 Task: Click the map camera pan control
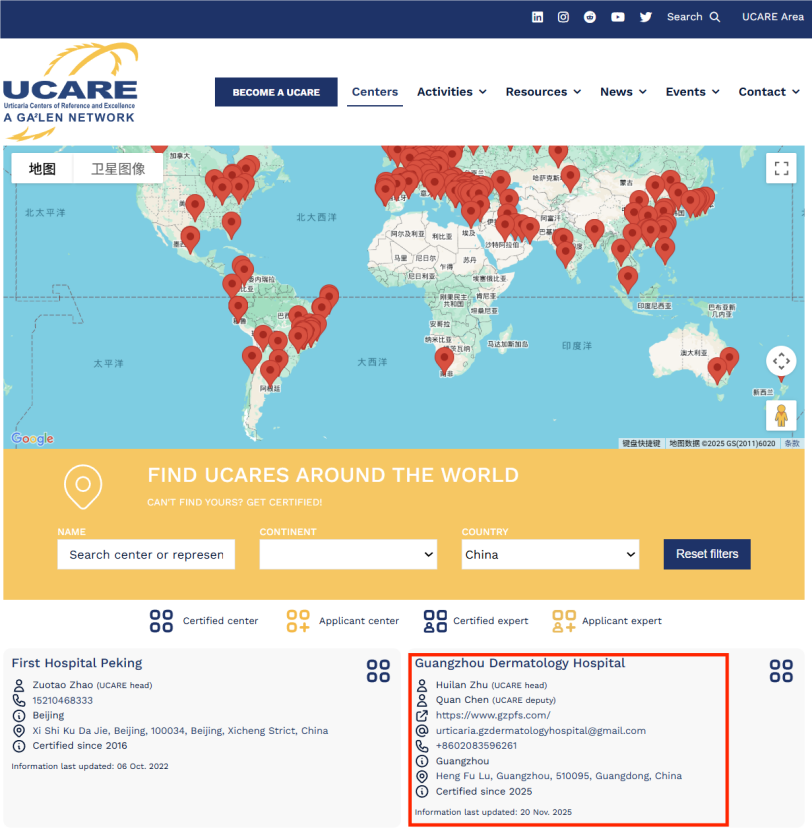pos(781,361)
